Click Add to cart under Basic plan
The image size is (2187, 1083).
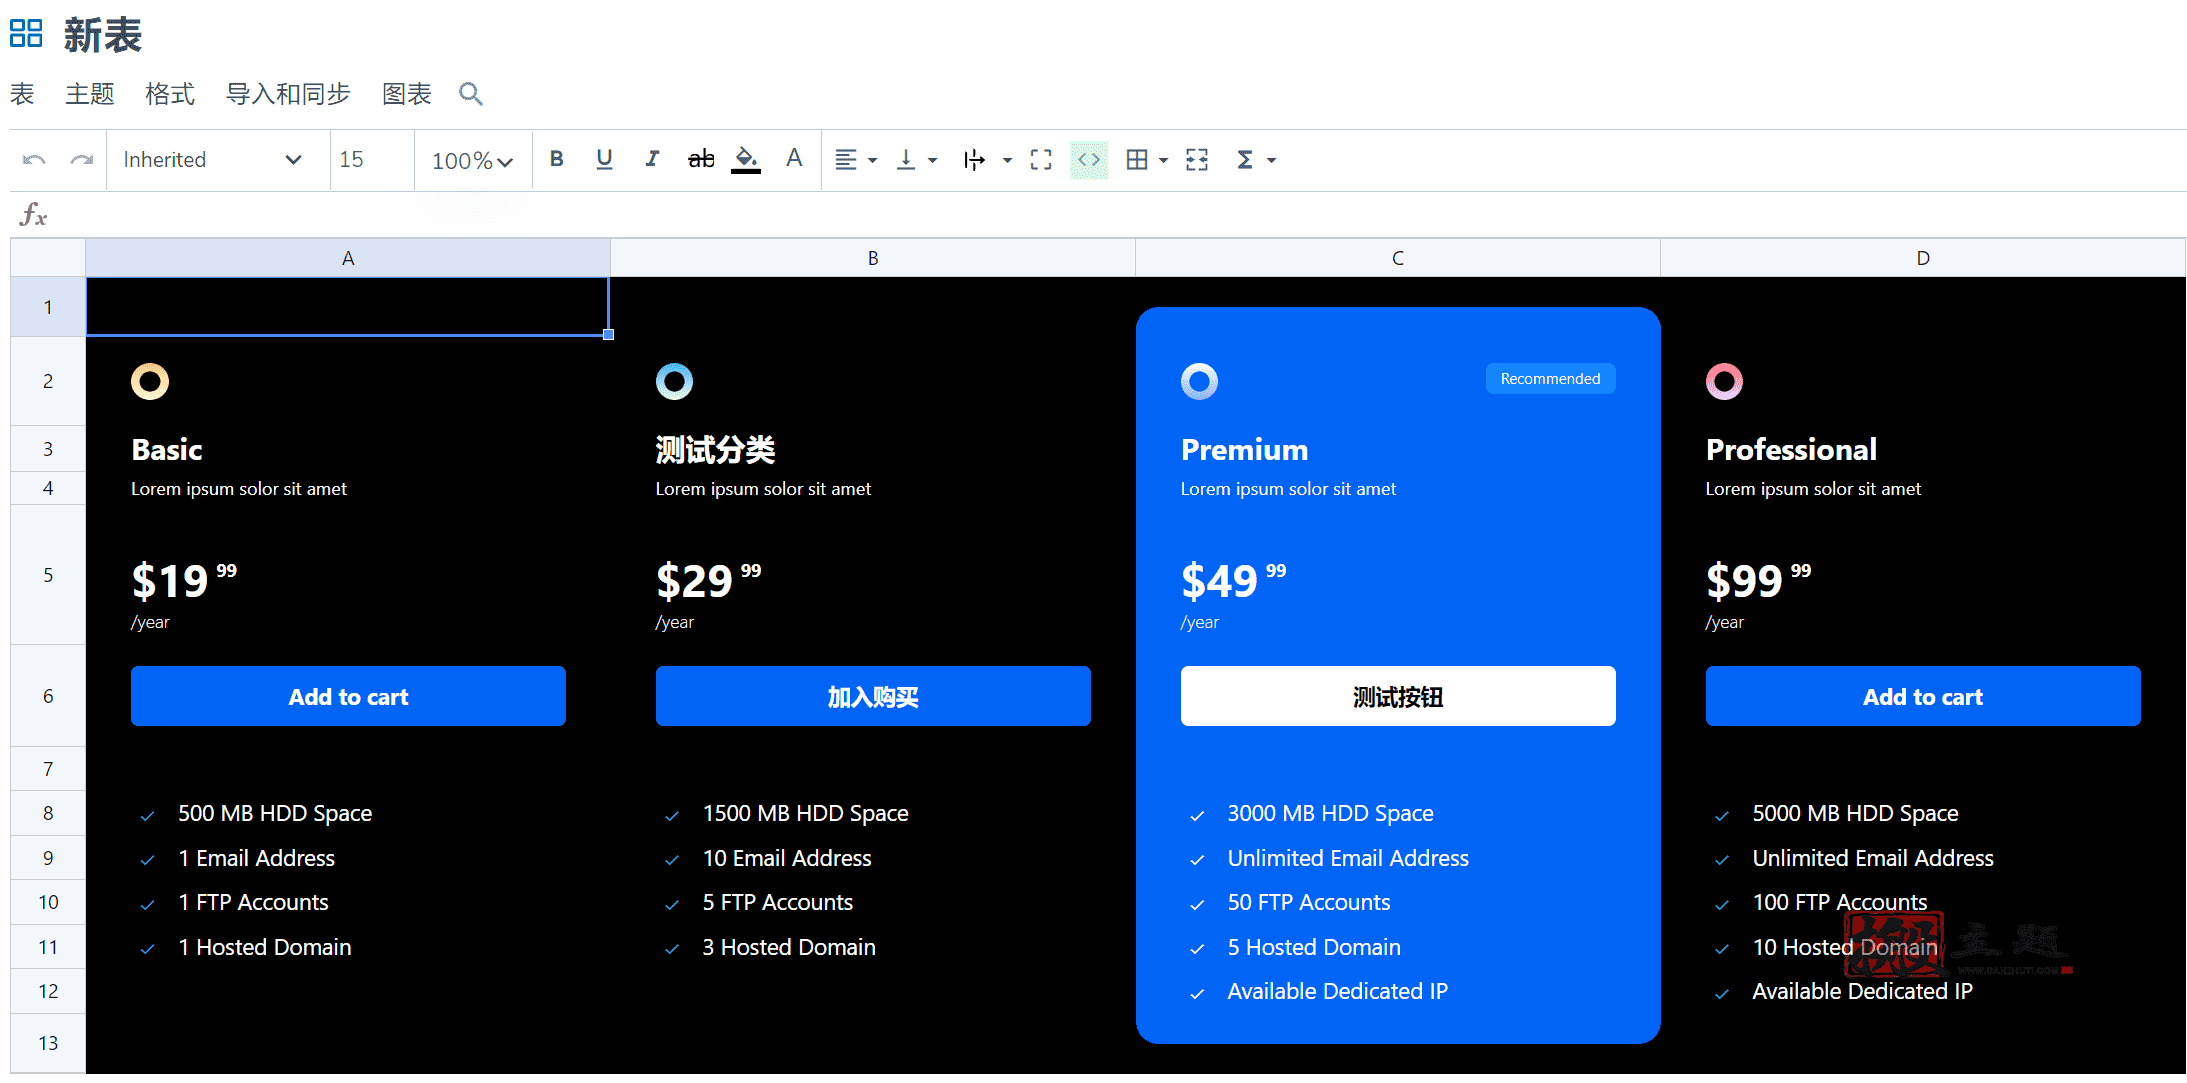click(x=348, y=696)
